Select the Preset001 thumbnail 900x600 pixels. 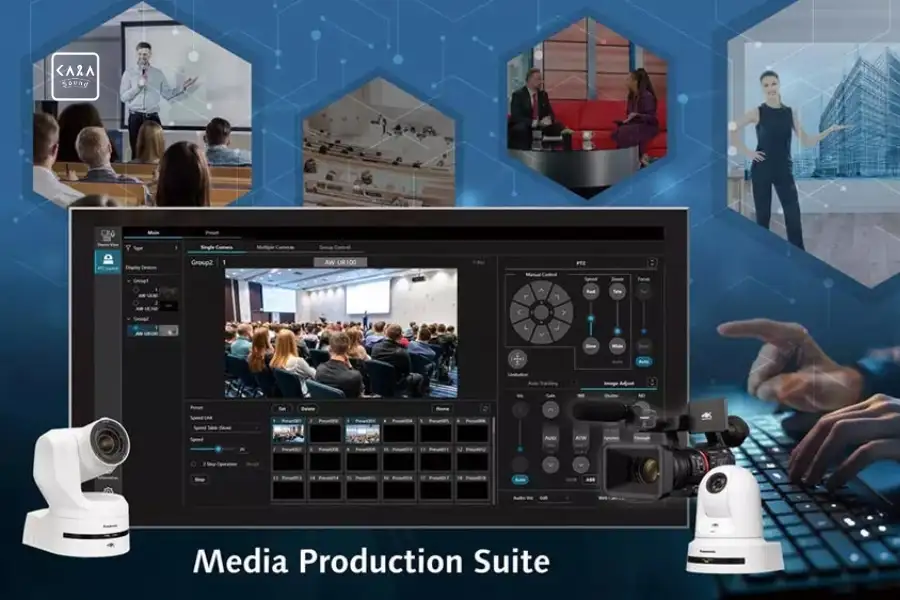pos(289,431)
